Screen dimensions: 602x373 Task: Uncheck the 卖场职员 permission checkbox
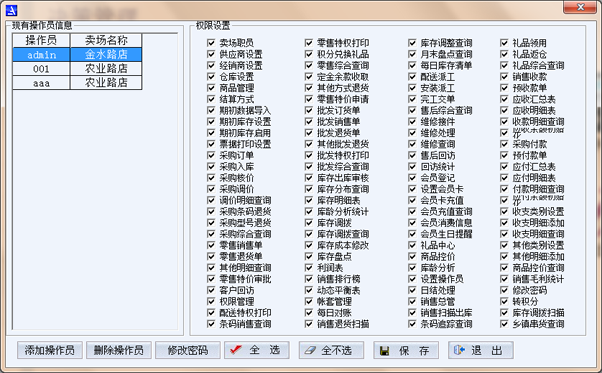(211, 43)
